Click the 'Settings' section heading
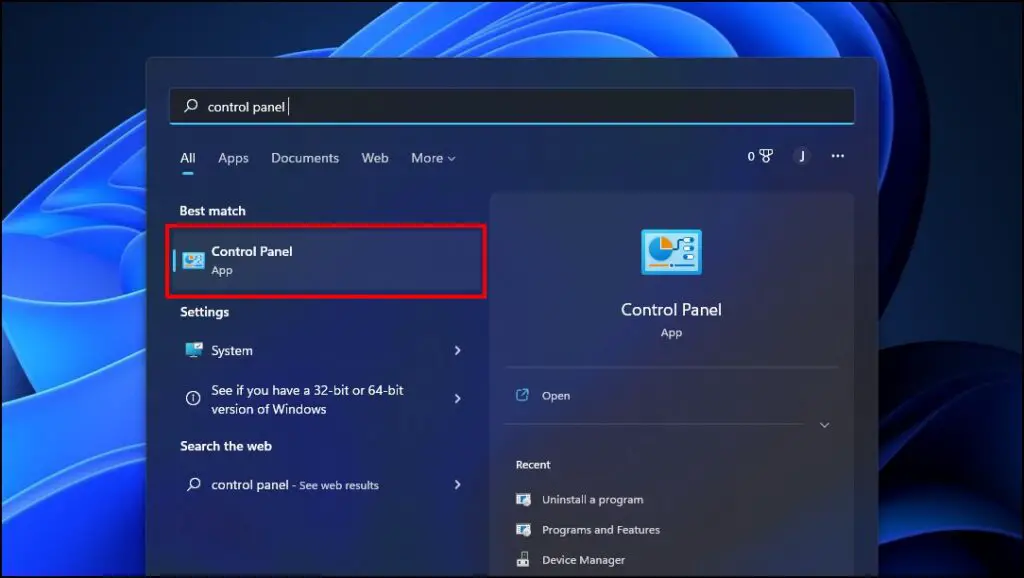Viewport: 1024px width, 578px height. (204, 312)
